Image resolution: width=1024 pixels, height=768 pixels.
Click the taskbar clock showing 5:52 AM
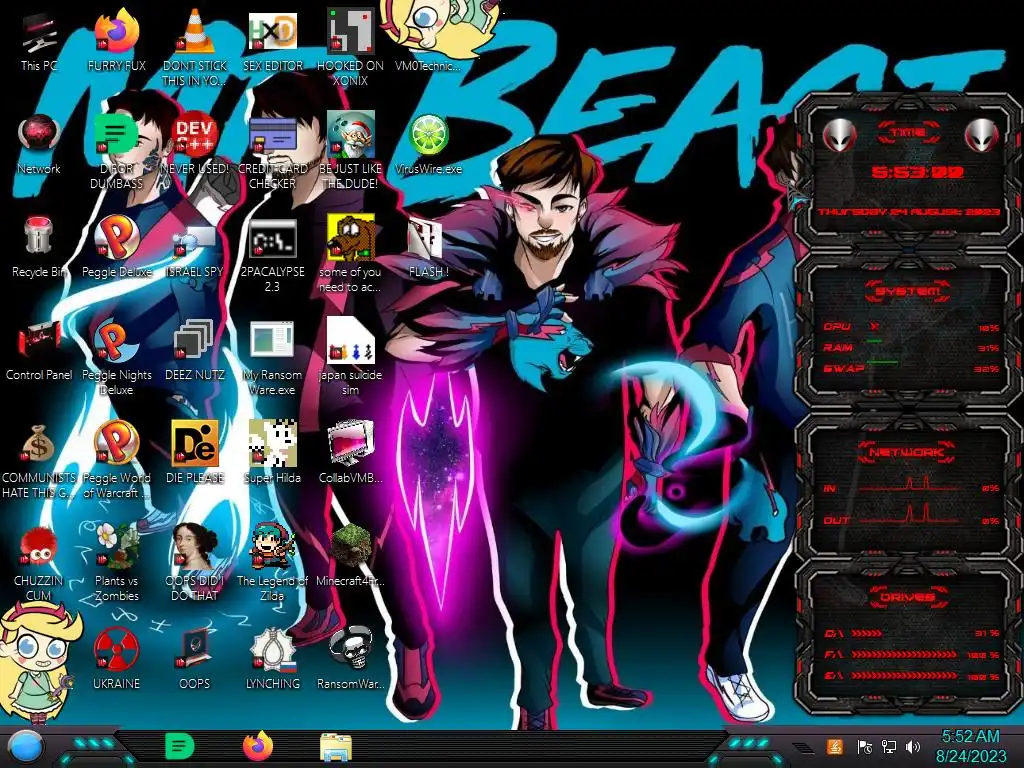[x=971, y=746]
